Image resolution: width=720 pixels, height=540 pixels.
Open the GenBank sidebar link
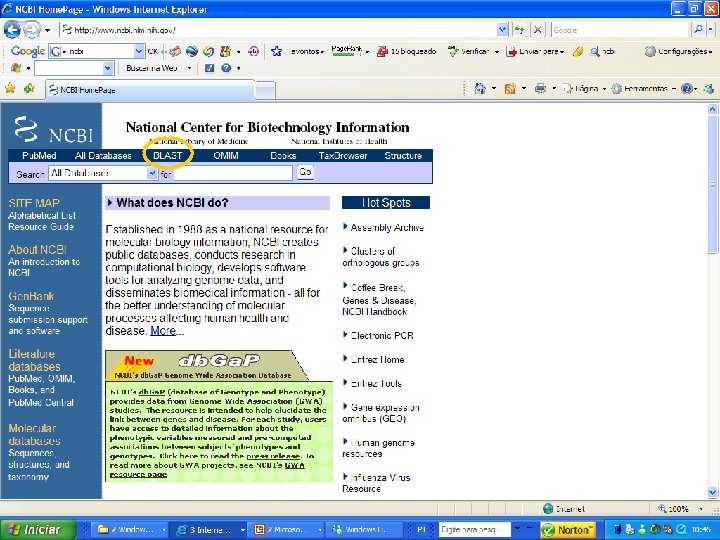click(x=31, y=296)
